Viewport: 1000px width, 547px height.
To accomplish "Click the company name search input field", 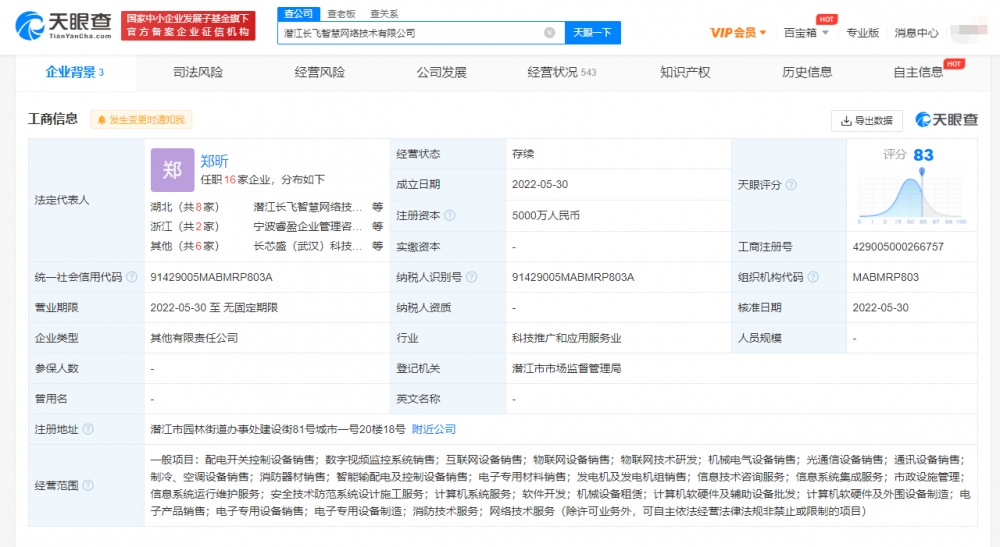I will pyautogui.click(x=410, y=33).
